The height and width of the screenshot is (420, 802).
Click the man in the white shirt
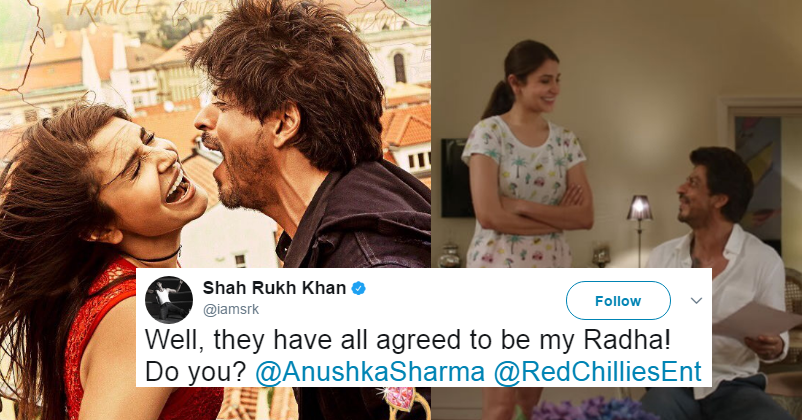[719, 256]
